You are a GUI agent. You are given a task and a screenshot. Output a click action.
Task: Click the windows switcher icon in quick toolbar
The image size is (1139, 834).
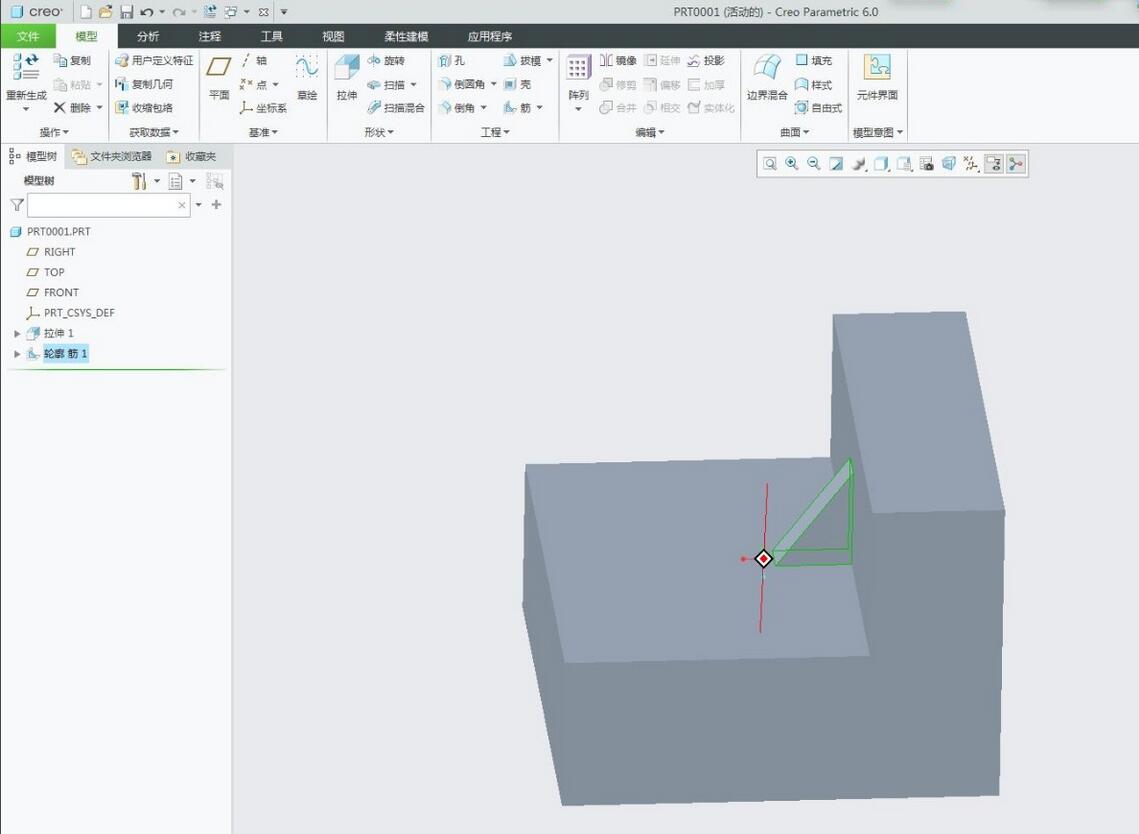(x=230, y=12)
